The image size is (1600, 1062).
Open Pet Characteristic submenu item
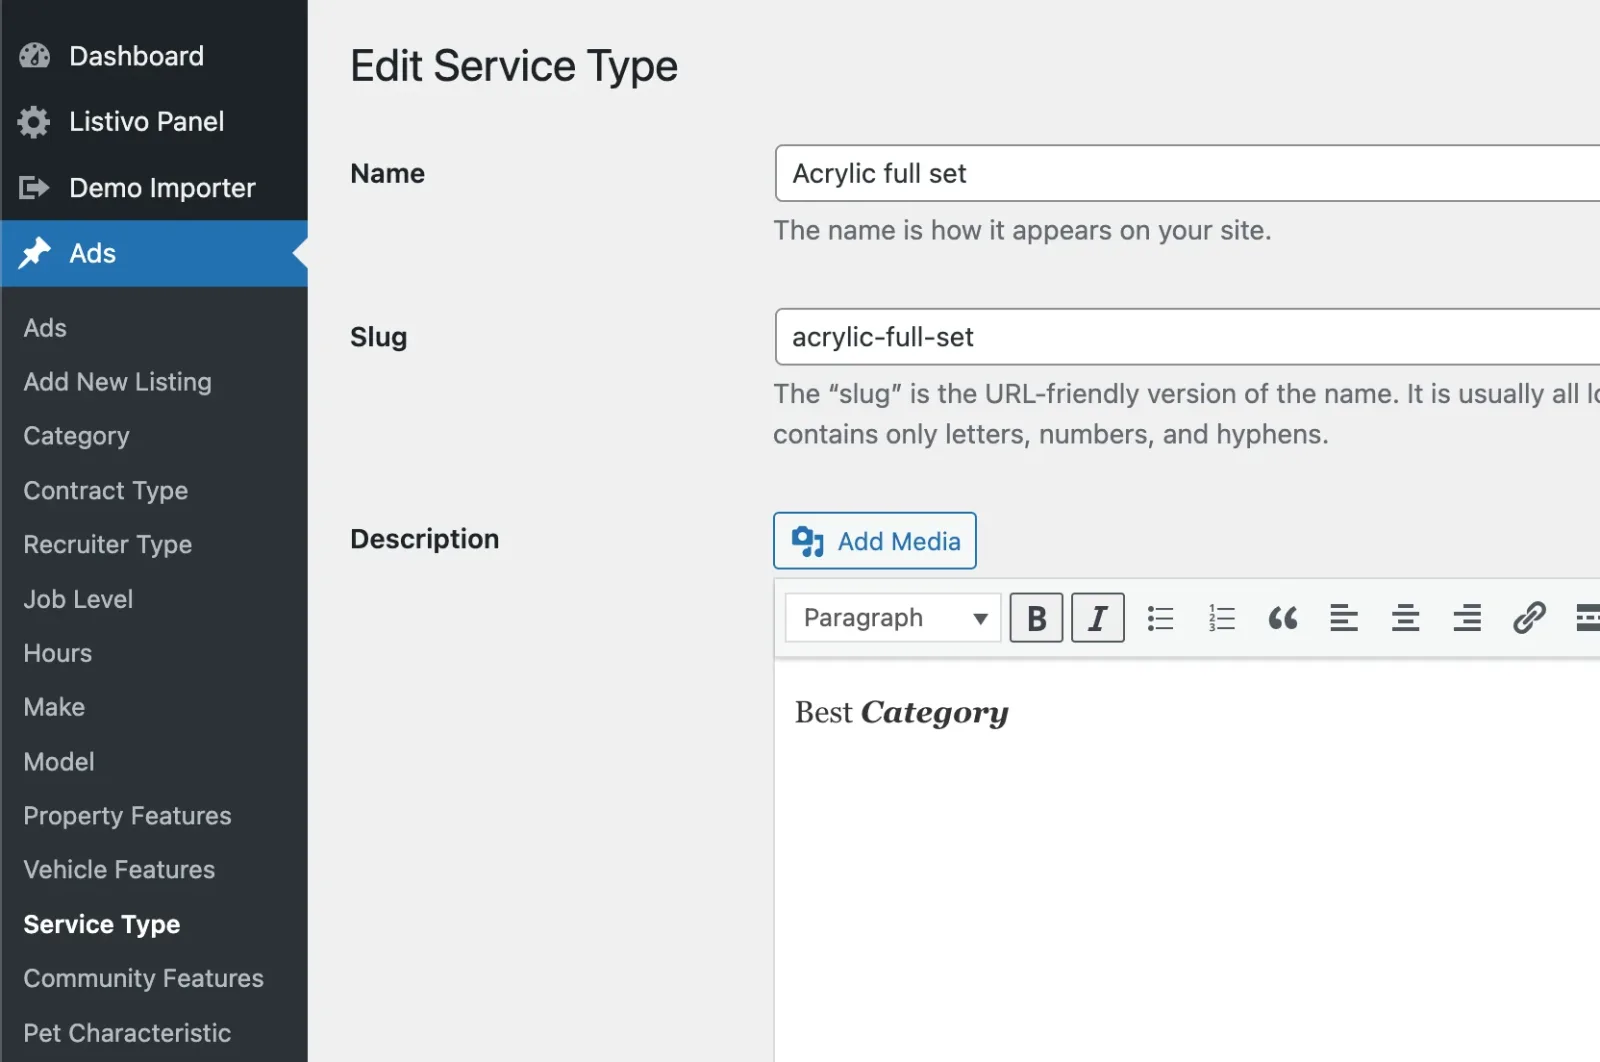coord(127,1033)
